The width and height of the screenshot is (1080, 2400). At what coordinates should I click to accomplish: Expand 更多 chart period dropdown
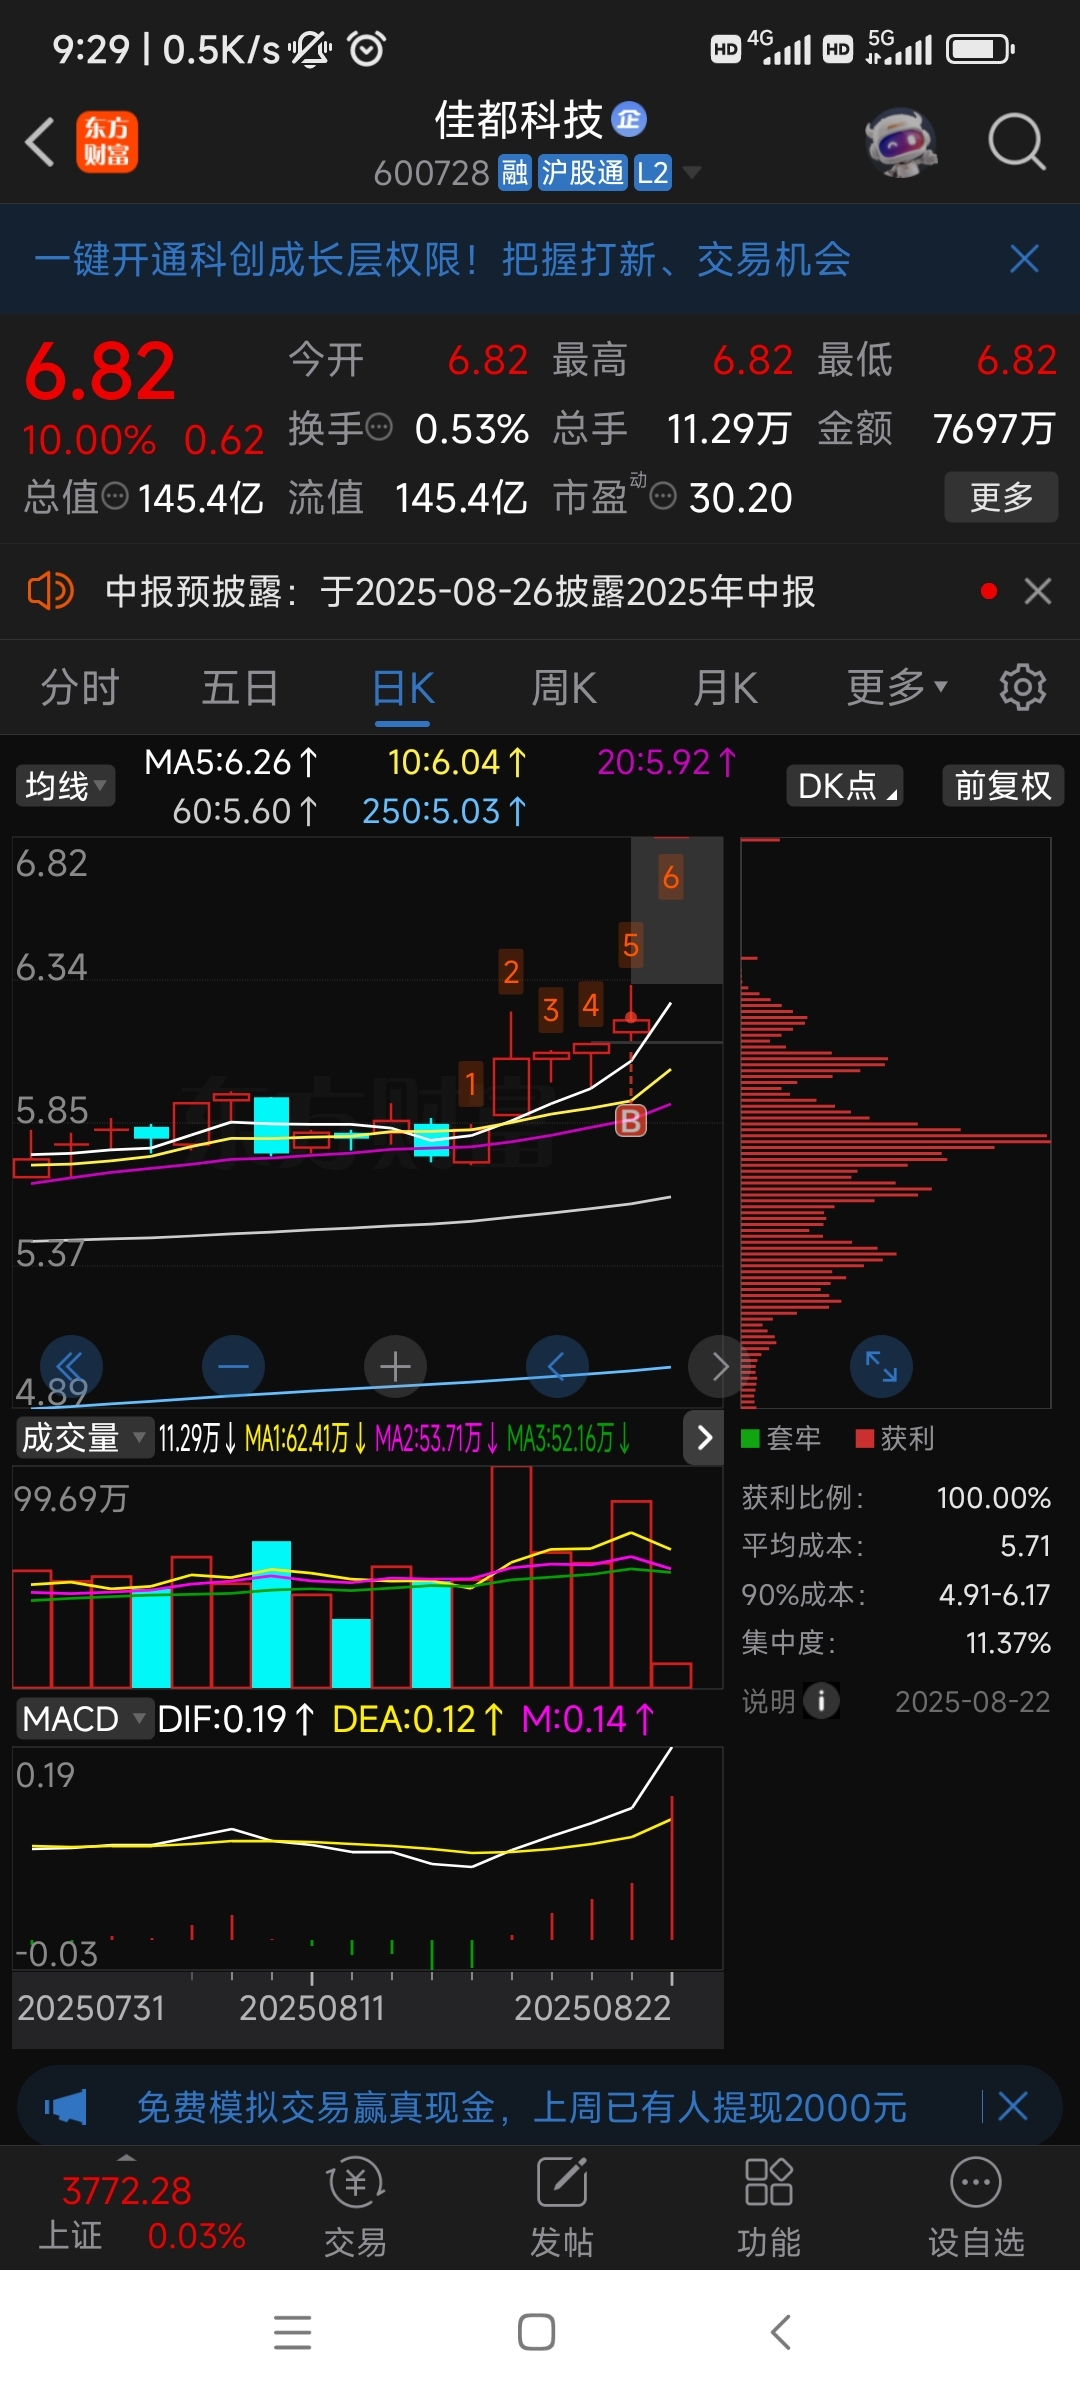(x=896, y=688)
